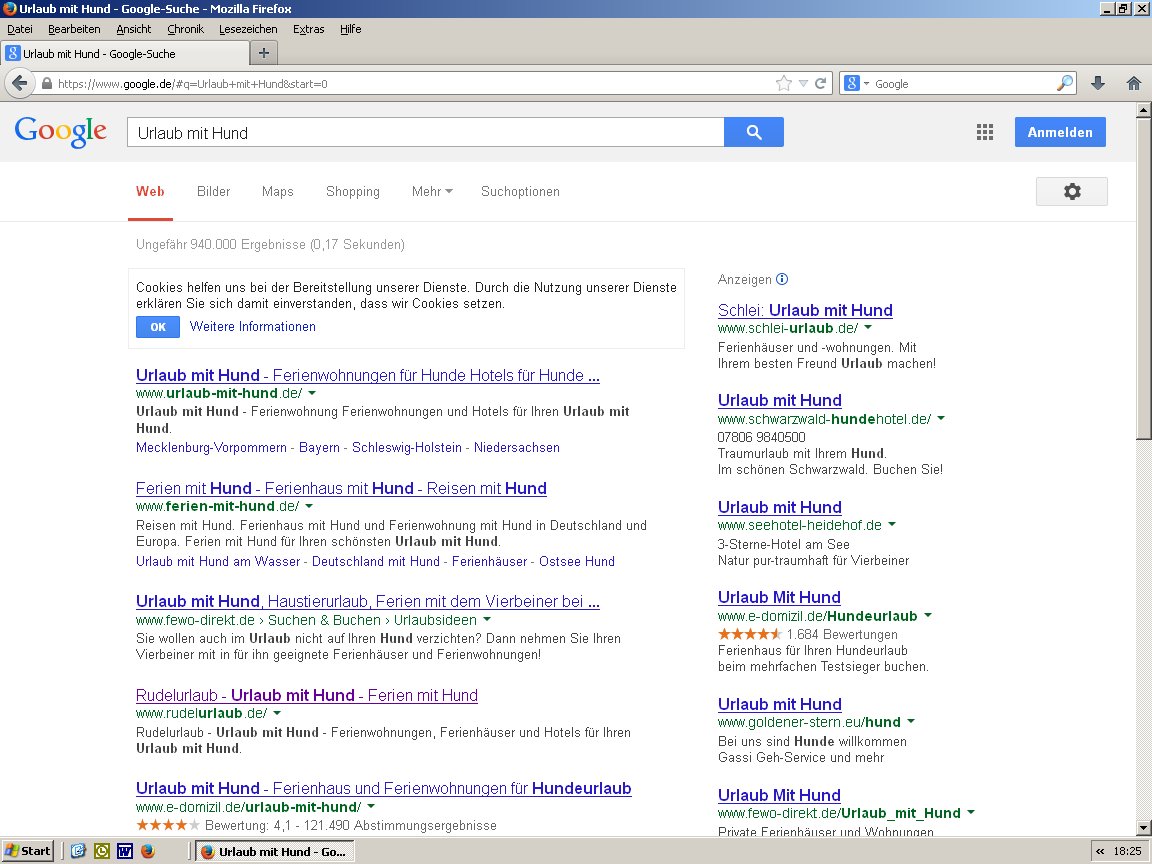Click the page scrollbar up arrow
Image resolution: width=1152 pixels, height=864 pixels.
point(1144,111)
